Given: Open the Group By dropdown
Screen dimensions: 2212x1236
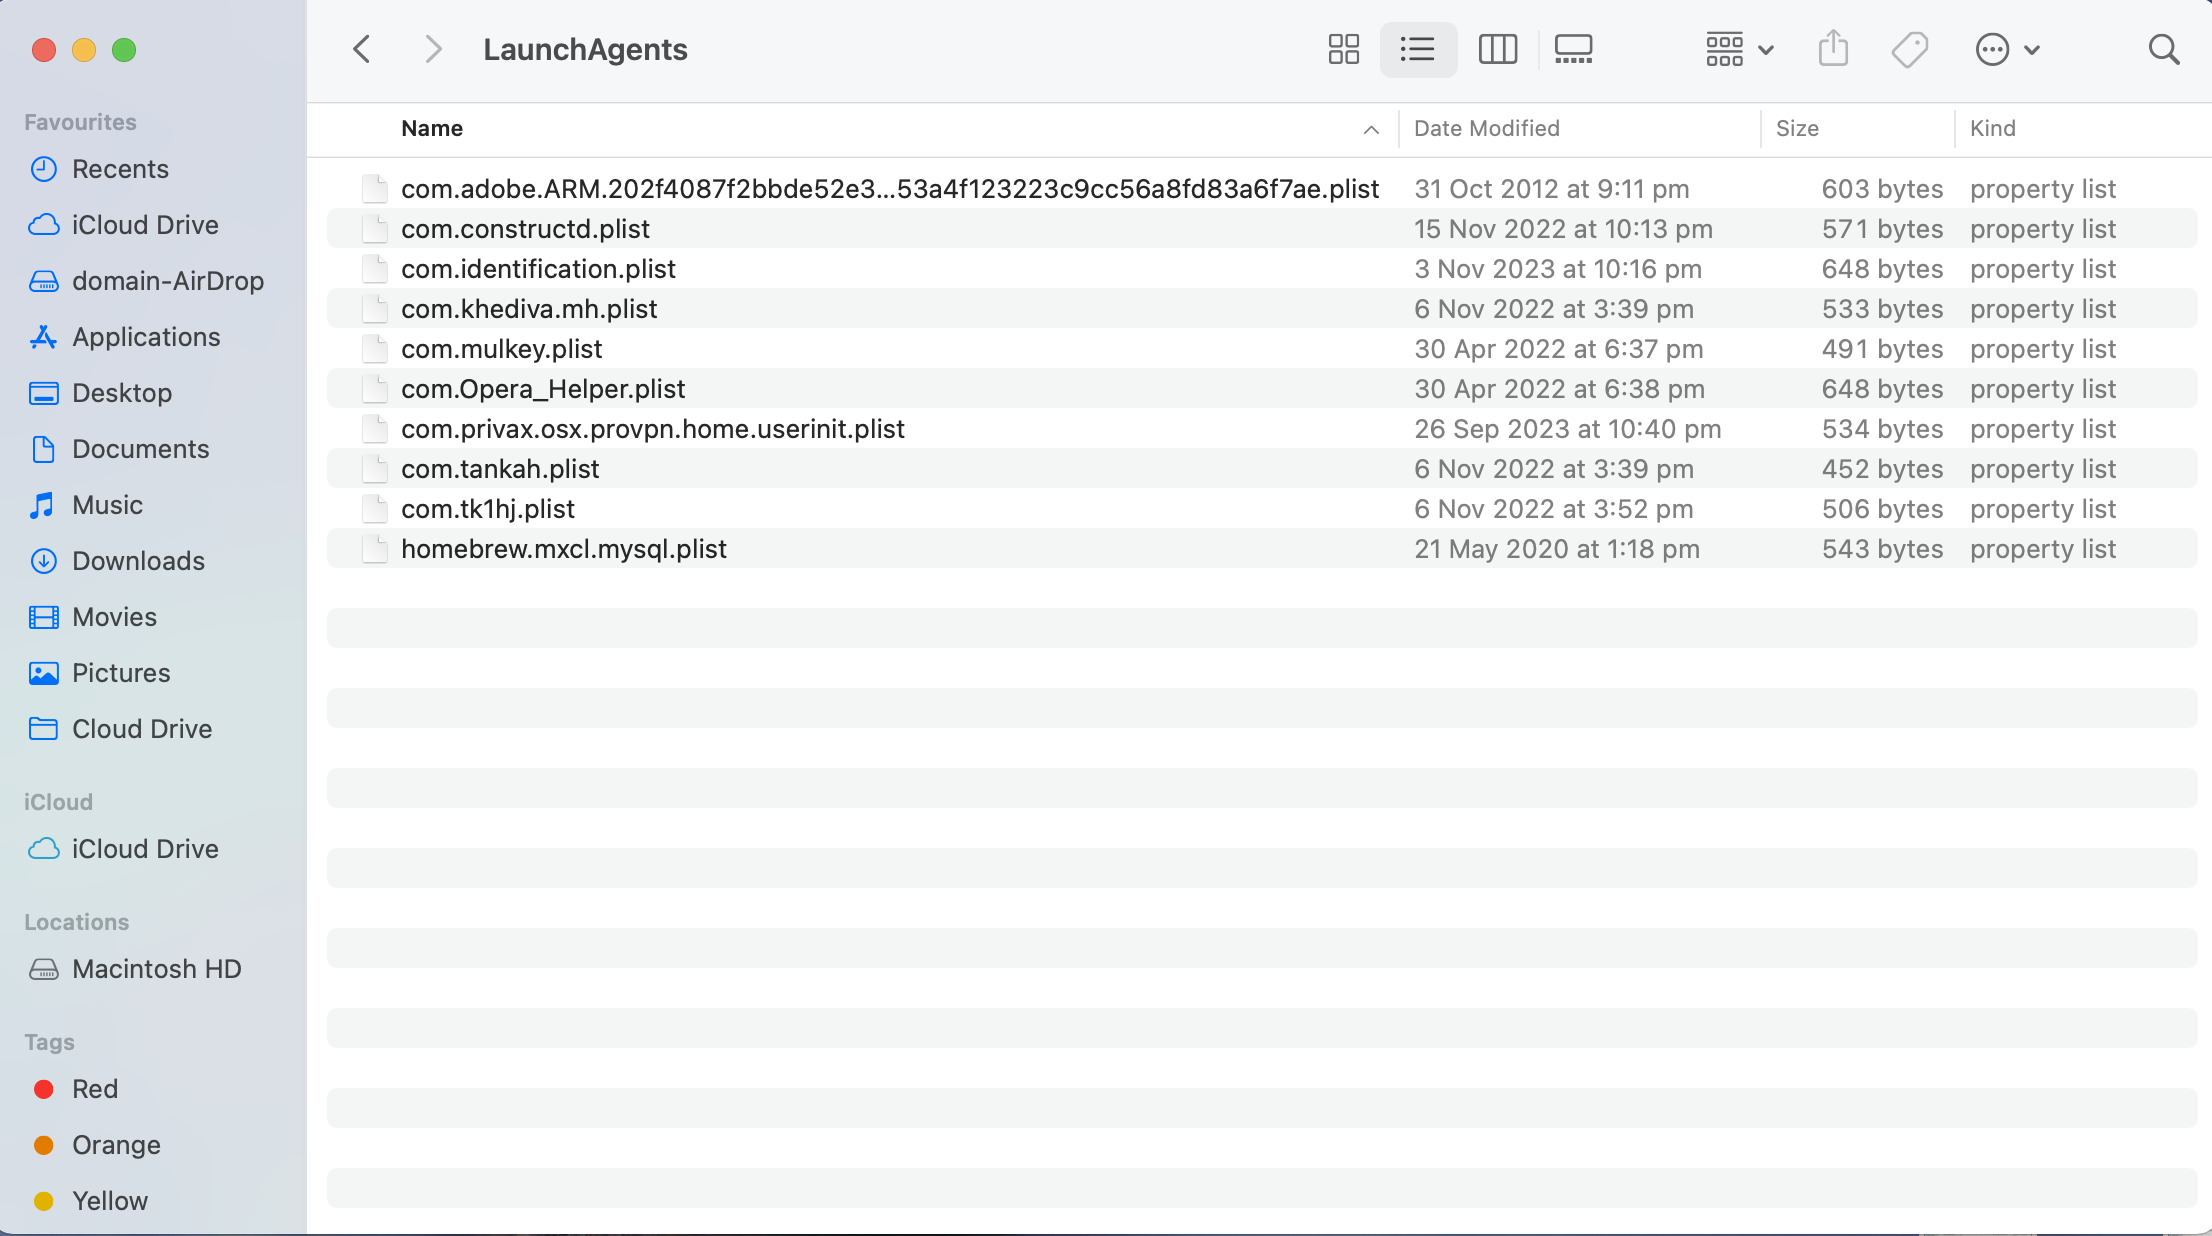Looking at the screenshot, I should (1739, 49).
